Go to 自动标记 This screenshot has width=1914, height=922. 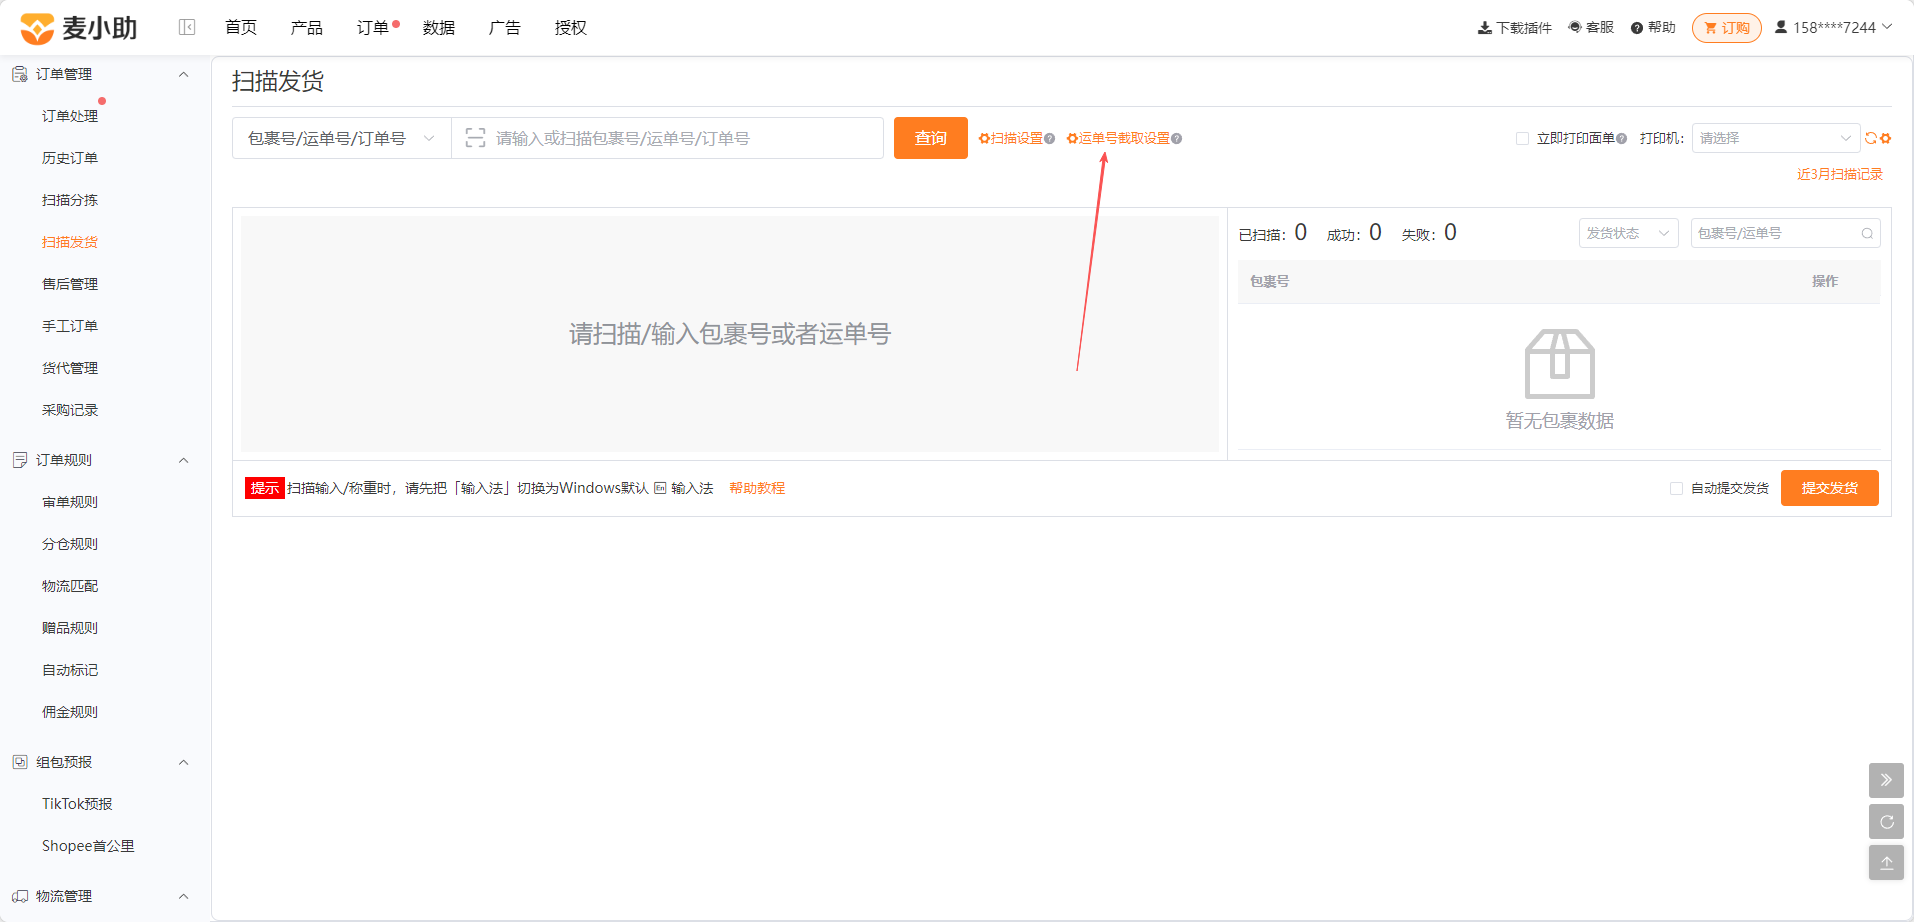[x=70, y=670]
